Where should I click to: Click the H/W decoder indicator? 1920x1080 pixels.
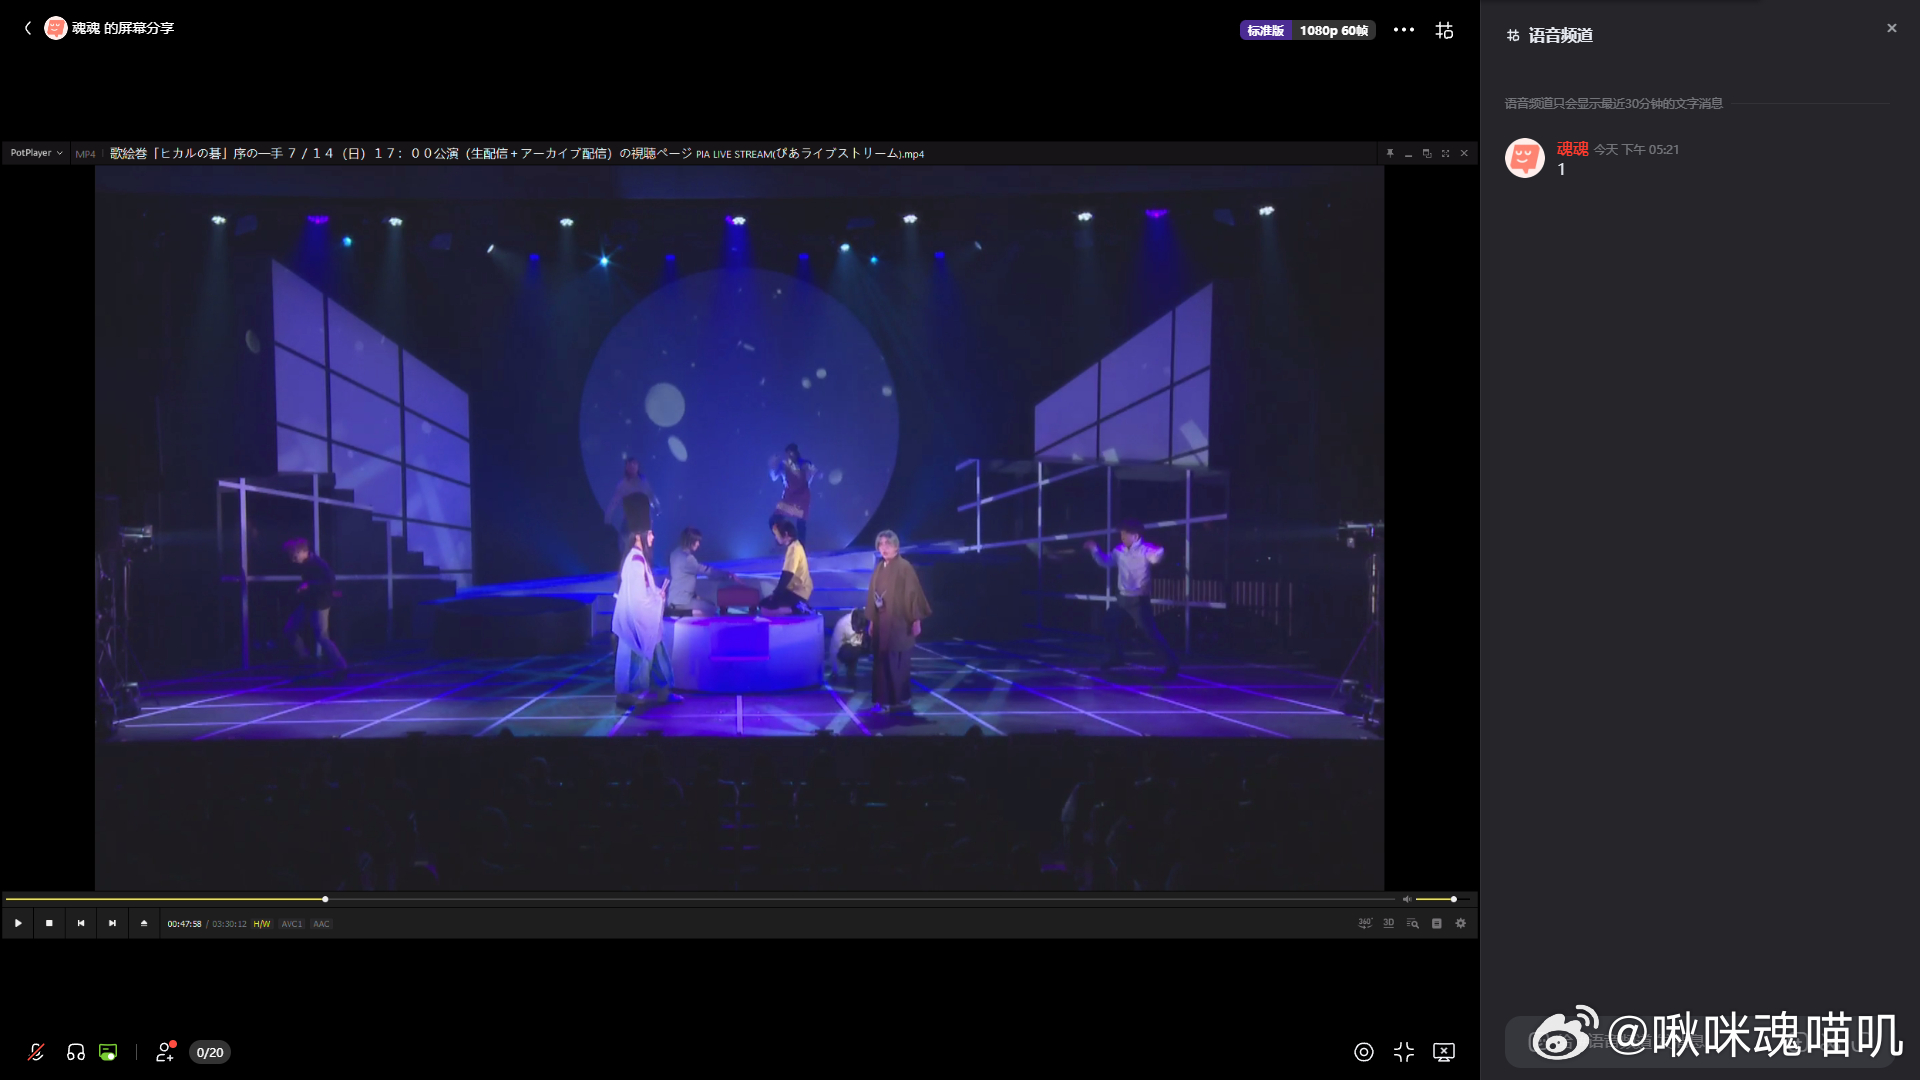pos(262,924)
